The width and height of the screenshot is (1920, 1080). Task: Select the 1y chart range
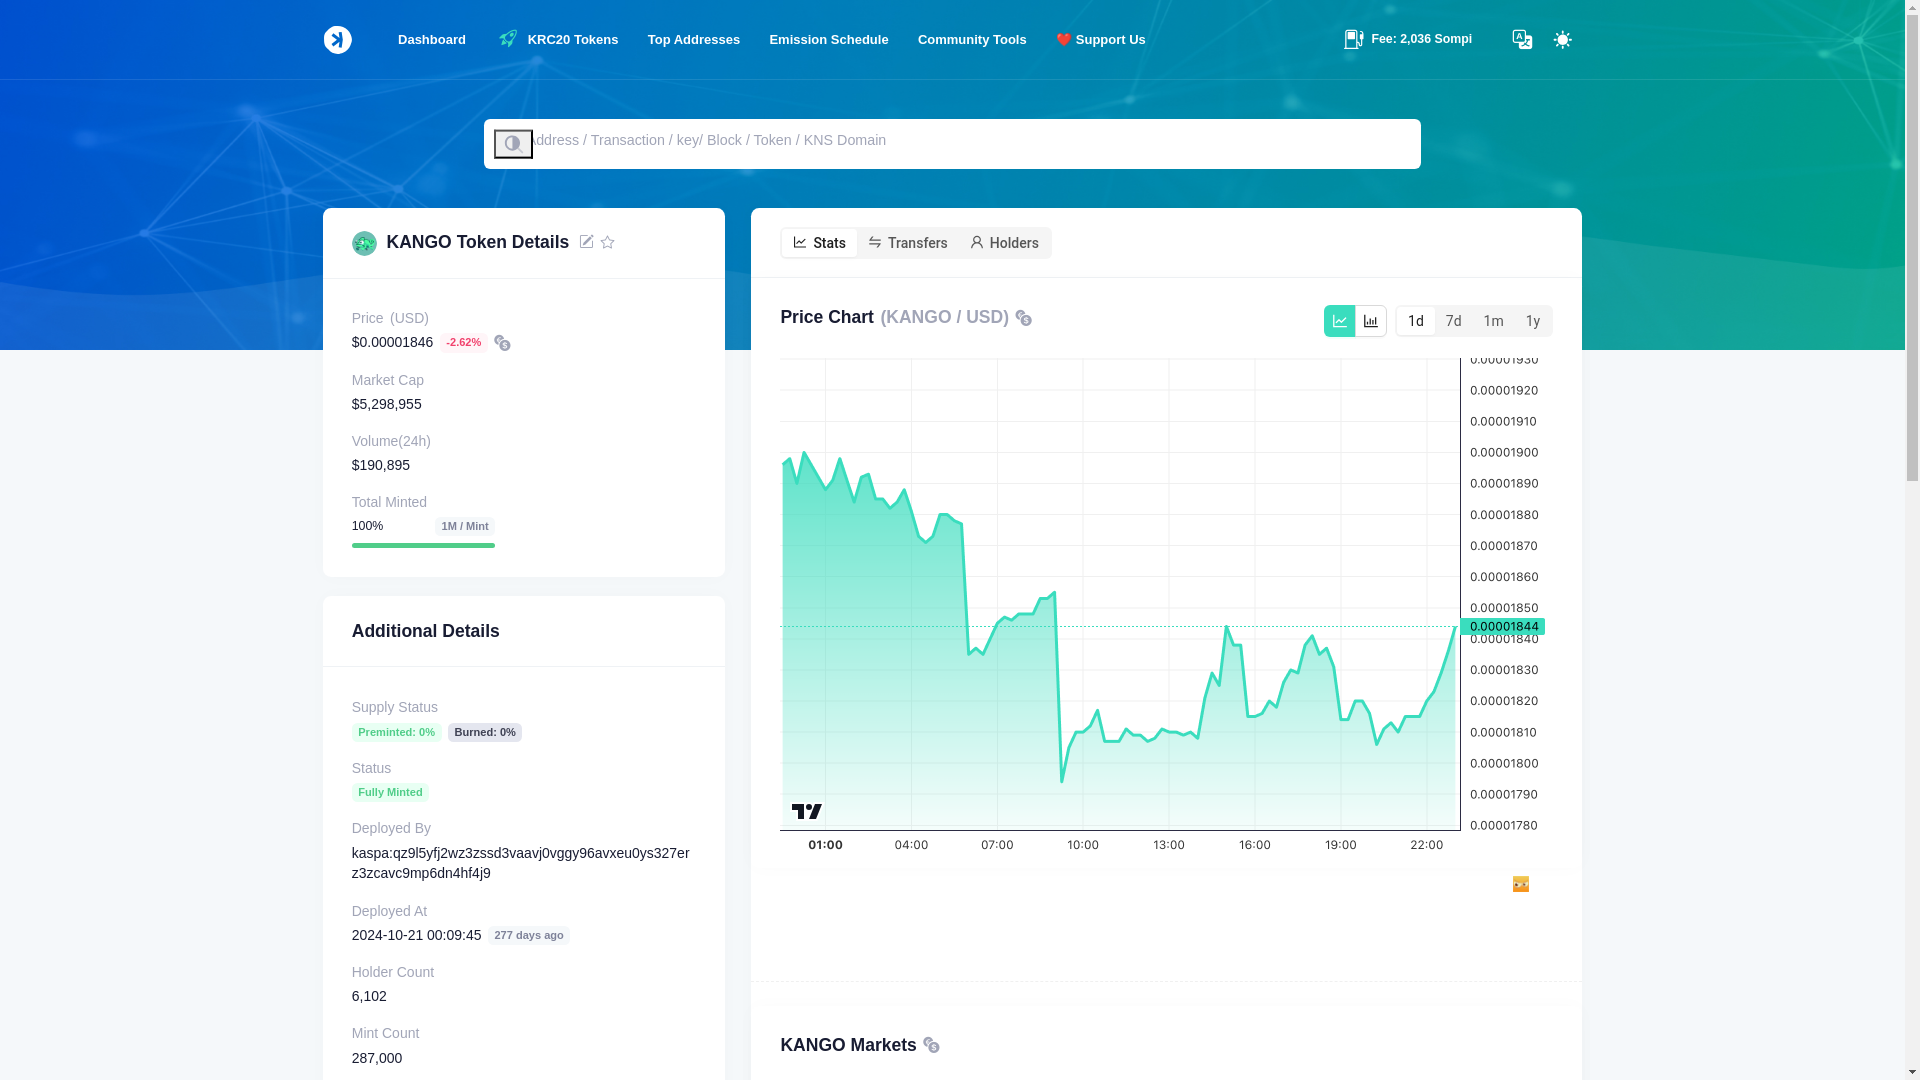(1533, 321)
